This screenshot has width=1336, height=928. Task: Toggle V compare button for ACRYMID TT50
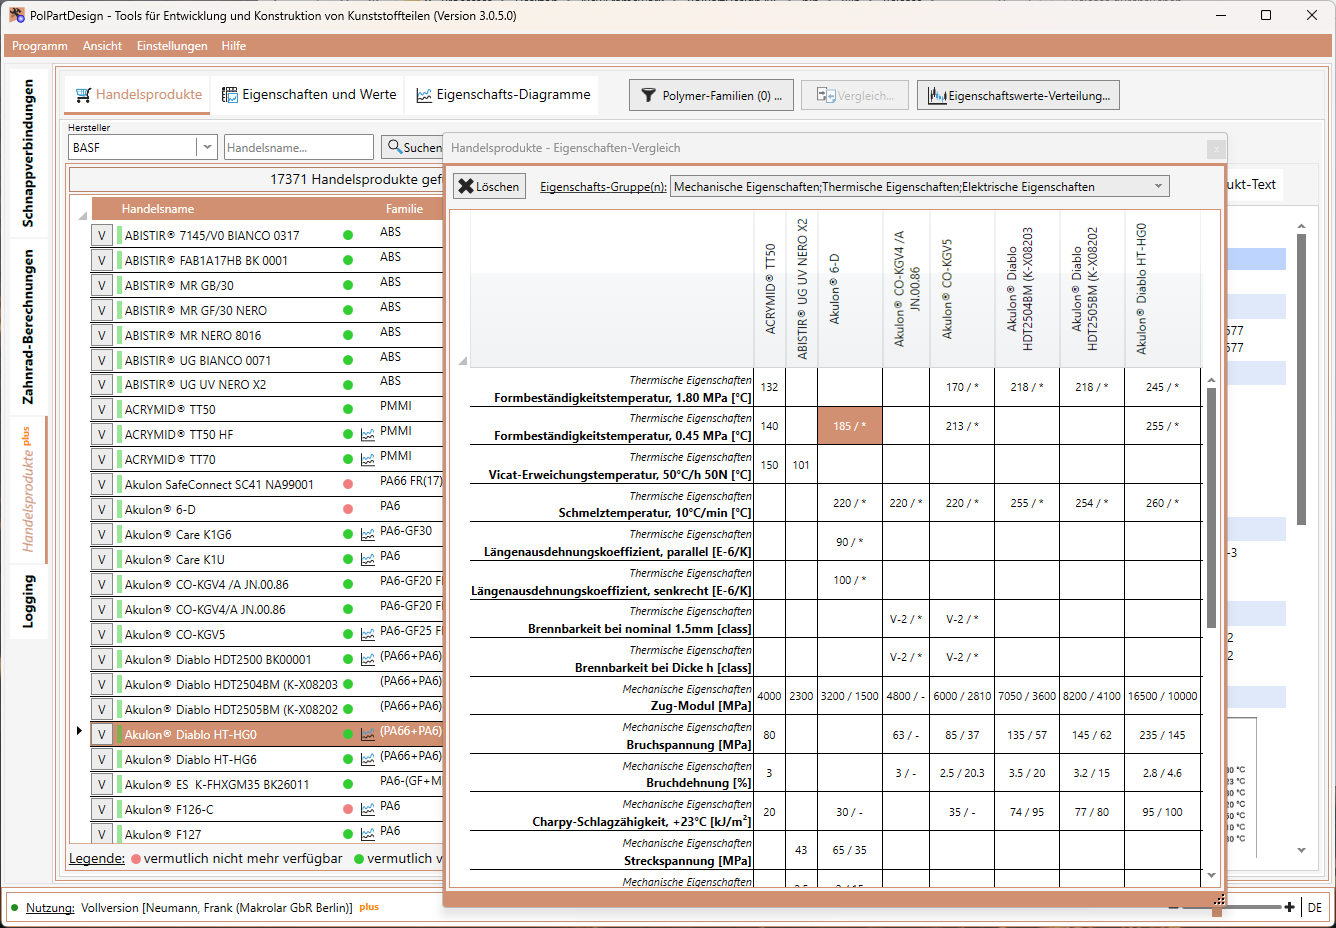click(102, 410)
